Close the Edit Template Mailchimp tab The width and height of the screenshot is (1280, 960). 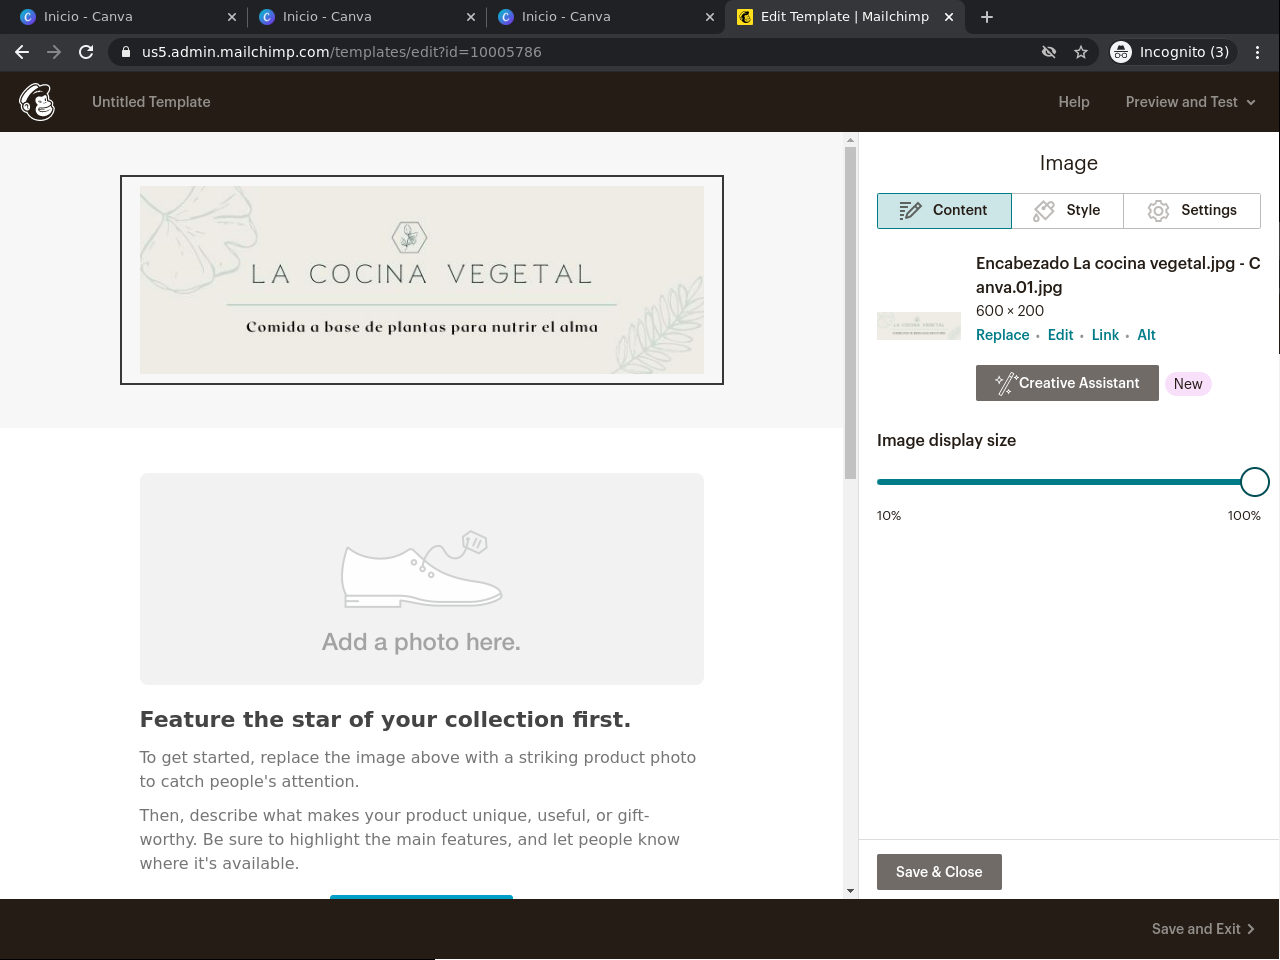(x=949, y=17)
